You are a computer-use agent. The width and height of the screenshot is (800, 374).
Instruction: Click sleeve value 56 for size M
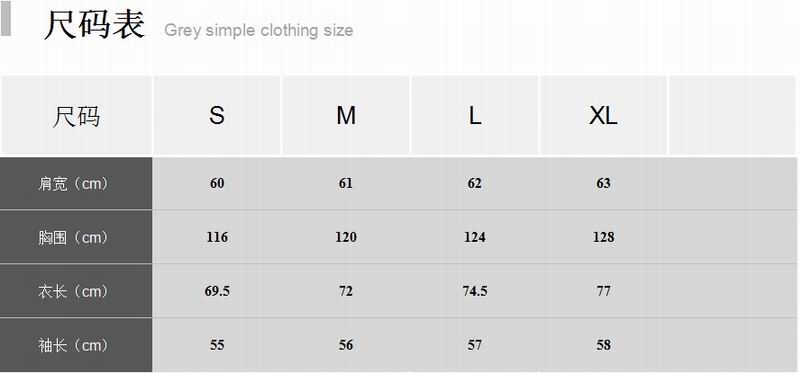[x=346, y=345]
